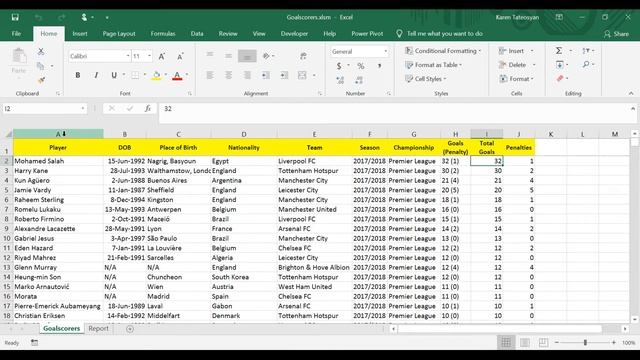Screen dimensions: 640x360
Task: Add a new sheet with plus button
Action: (x=130, y=329)
